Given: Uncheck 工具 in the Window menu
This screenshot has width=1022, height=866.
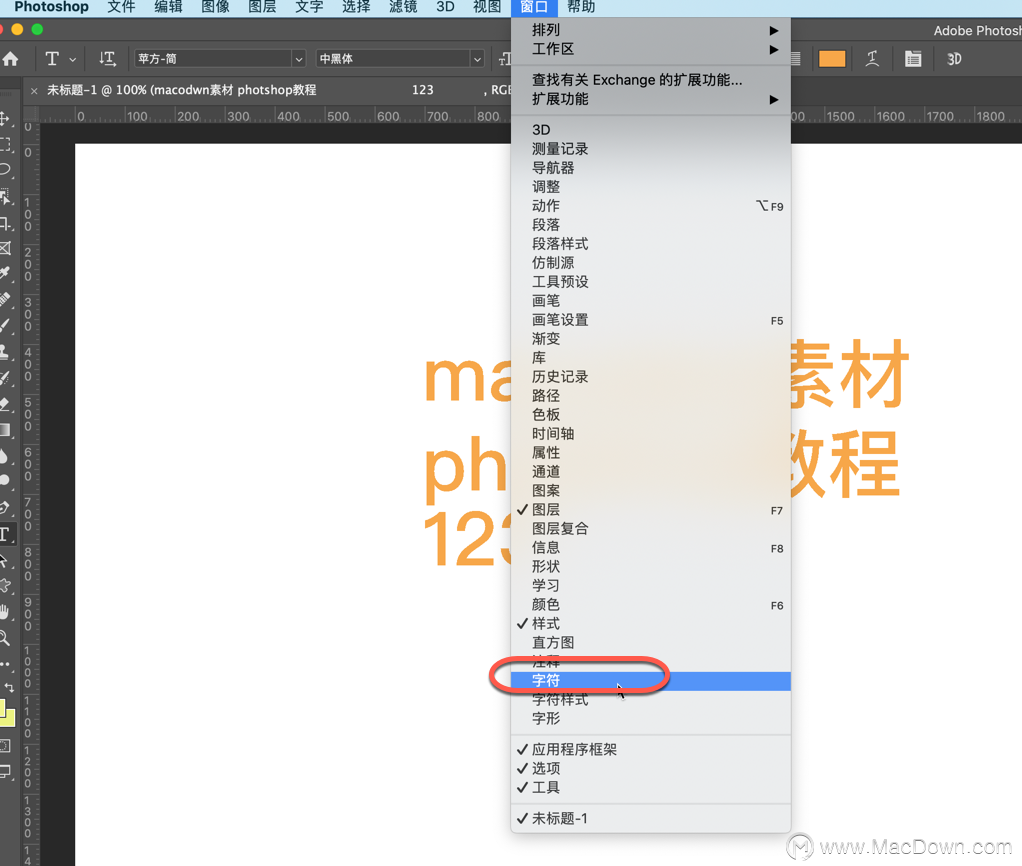Looking at the screenshot, I should (x=650, y=787).
